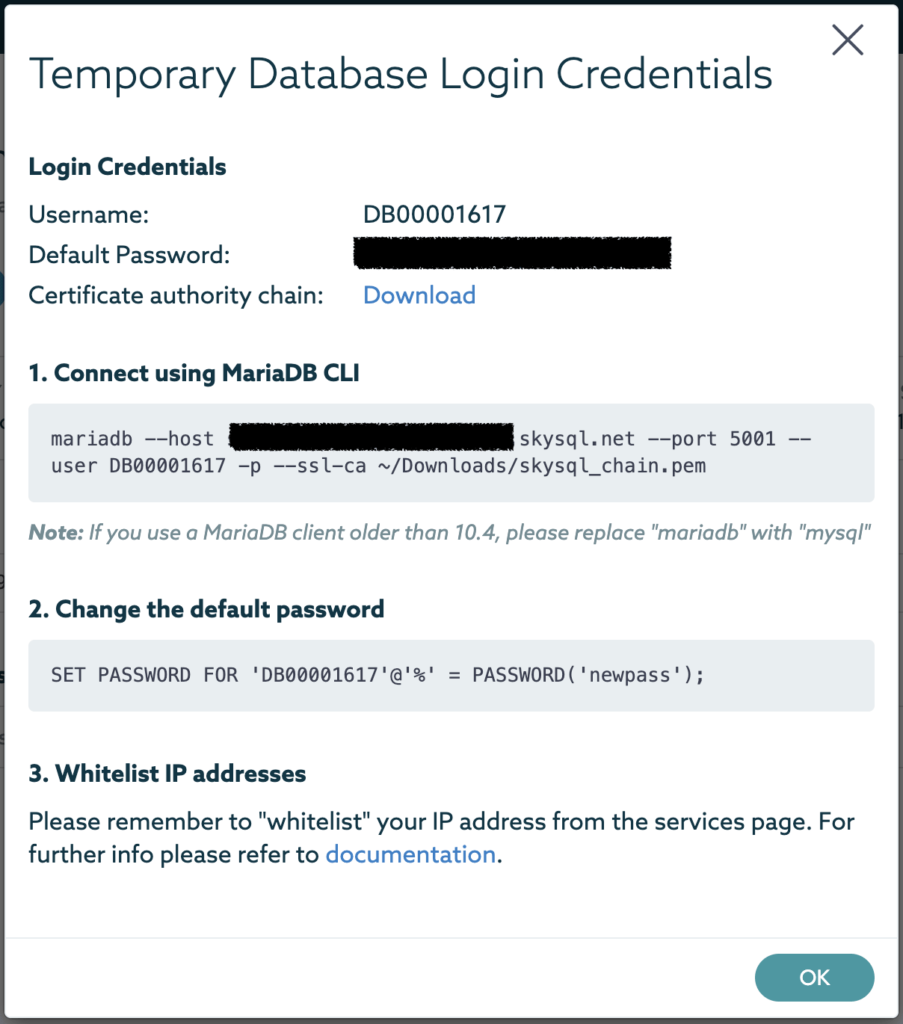The image size is (903, 1024).
Task: Click the username value DB00001617
Action: tap(434, 214)
